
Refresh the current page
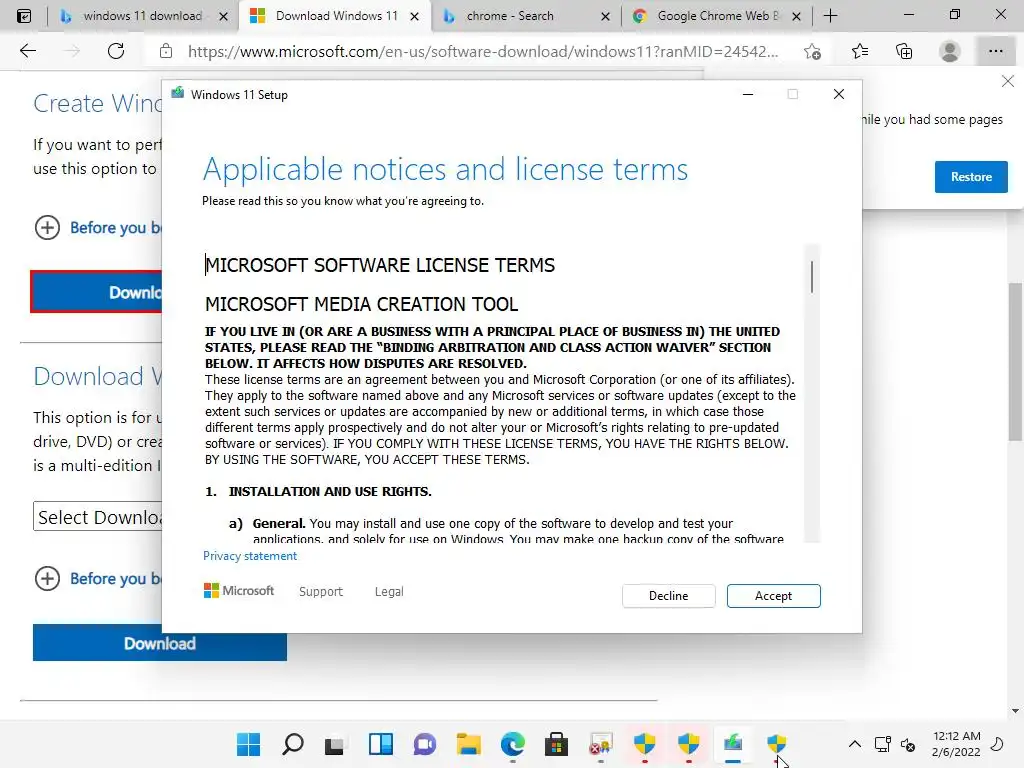(x=116, y=51)
